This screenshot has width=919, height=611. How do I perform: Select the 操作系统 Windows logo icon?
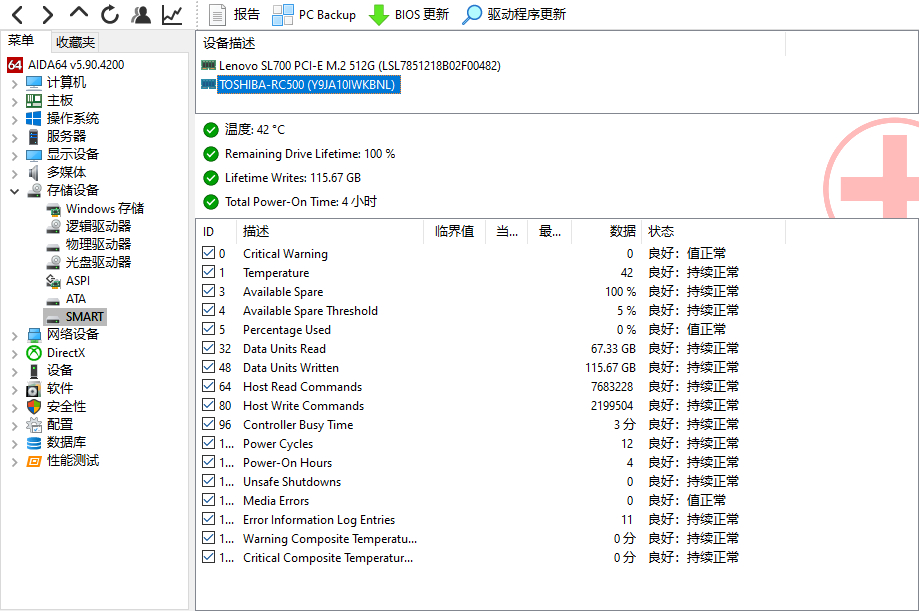point(34,118)
